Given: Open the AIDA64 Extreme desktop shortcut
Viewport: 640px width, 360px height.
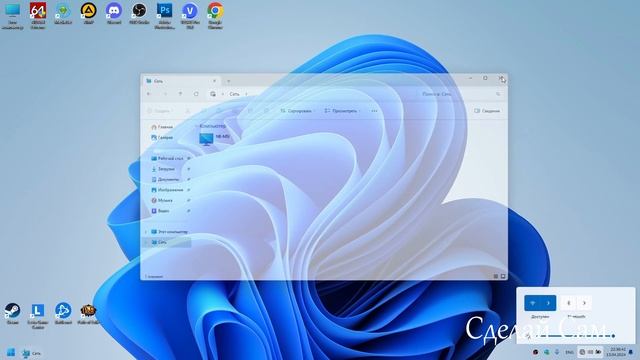Looking at the screenshot, I should tap(38, 16).
